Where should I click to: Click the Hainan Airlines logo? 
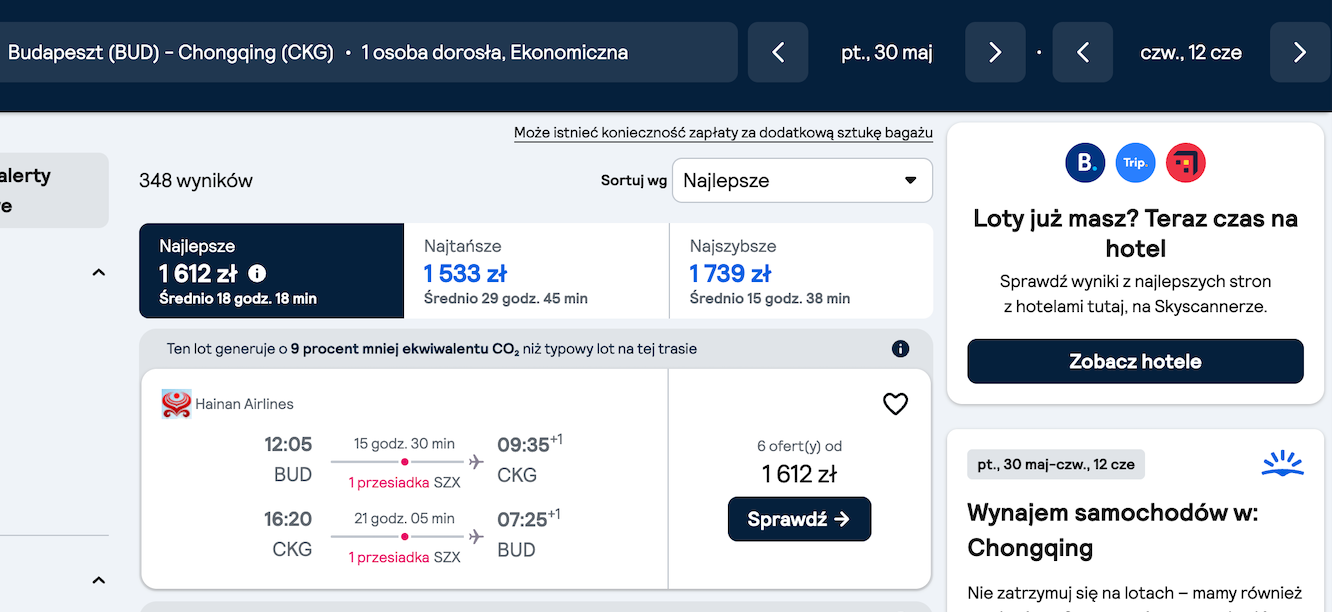tap(176, 404)
